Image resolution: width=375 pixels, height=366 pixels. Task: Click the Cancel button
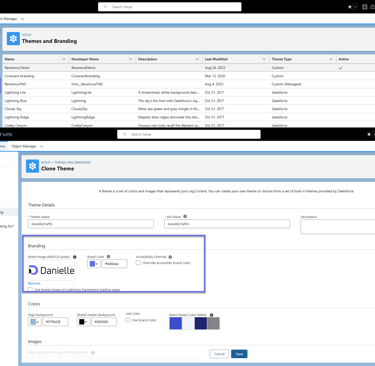click(x=219, y=354)
